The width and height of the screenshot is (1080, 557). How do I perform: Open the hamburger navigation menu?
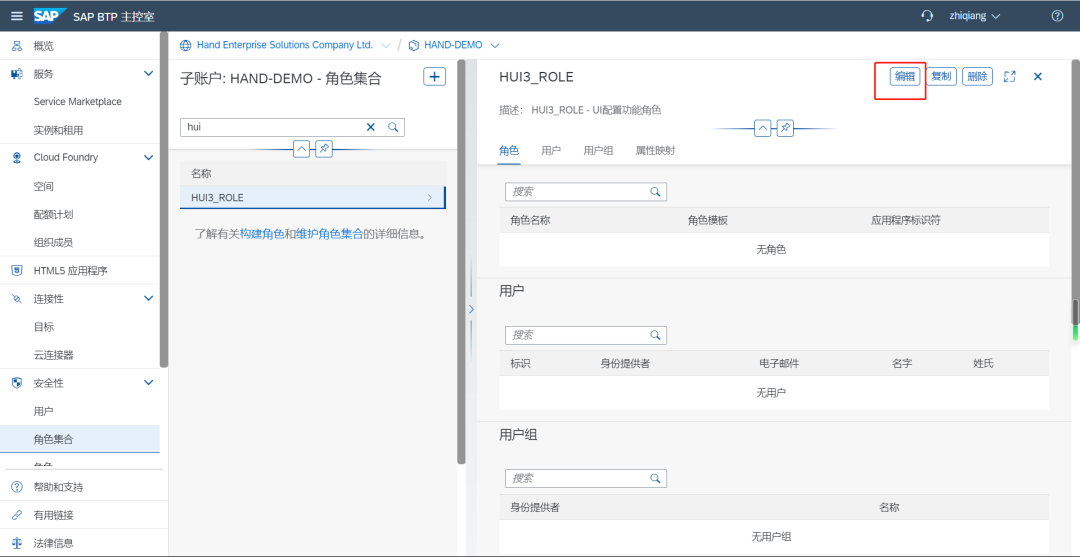17,16
